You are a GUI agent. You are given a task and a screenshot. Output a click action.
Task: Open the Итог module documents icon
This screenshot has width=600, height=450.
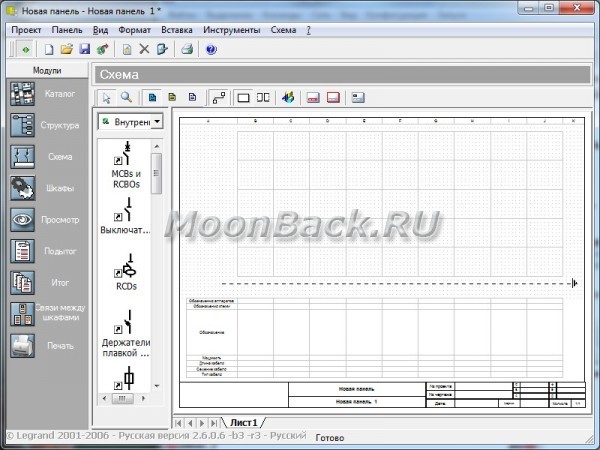click(x=23, y=282)
